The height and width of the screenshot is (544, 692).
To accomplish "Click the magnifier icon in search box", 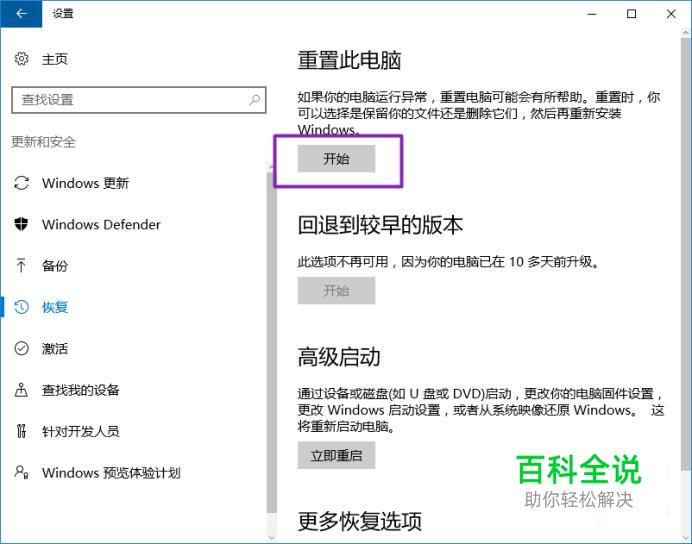I will coord(255,100).
